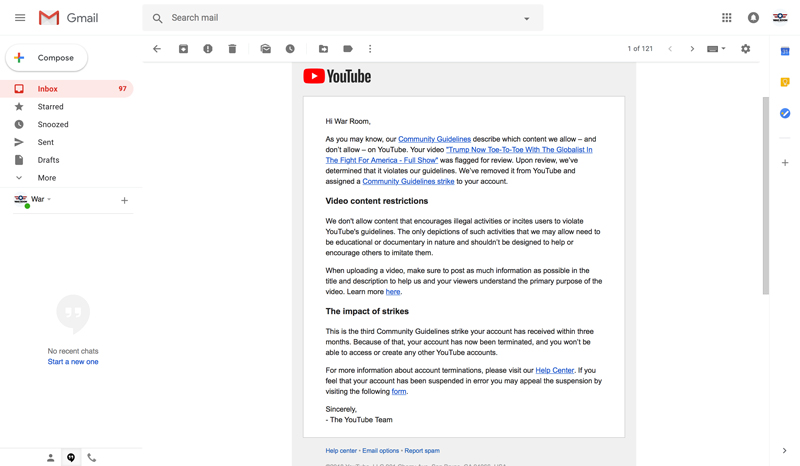Go back to inbox arrow
Screen dimensions: 800x466
point(157,49)
